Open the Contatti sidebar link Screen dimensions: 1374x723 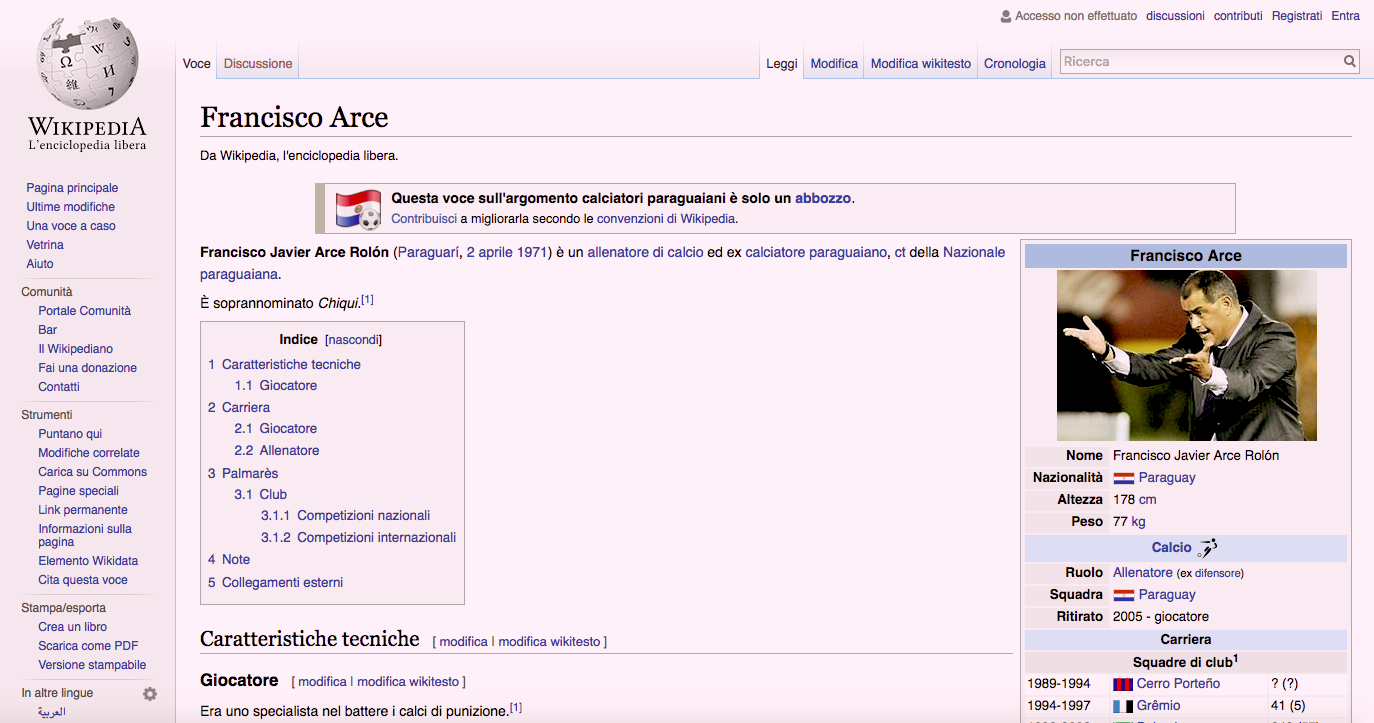tap(59, 387)
